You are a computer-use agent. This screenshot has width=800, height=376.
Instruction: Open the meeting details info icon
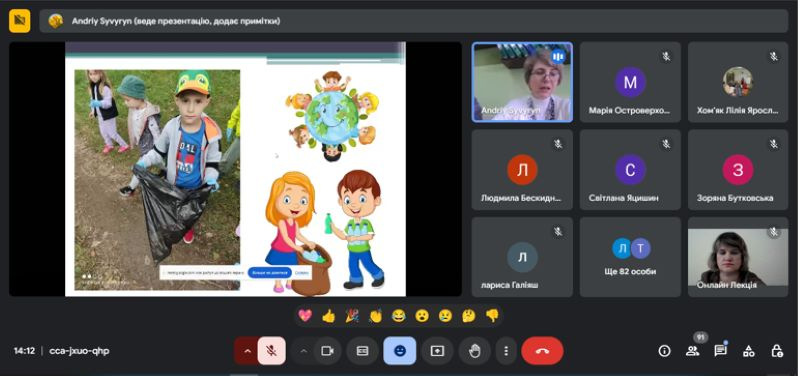click(x=664, y=350)
